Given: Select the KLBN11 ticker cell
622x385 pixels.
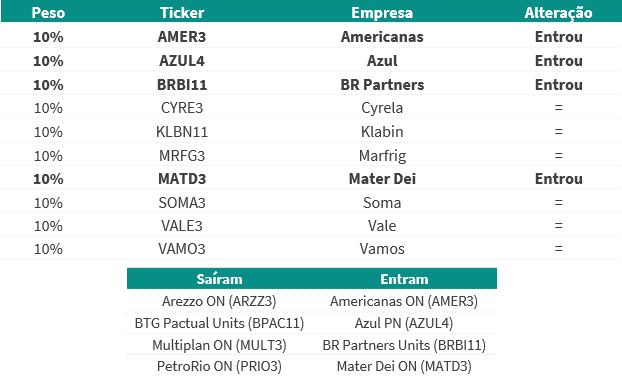Looking at the screenshot, I should point(182,132).
